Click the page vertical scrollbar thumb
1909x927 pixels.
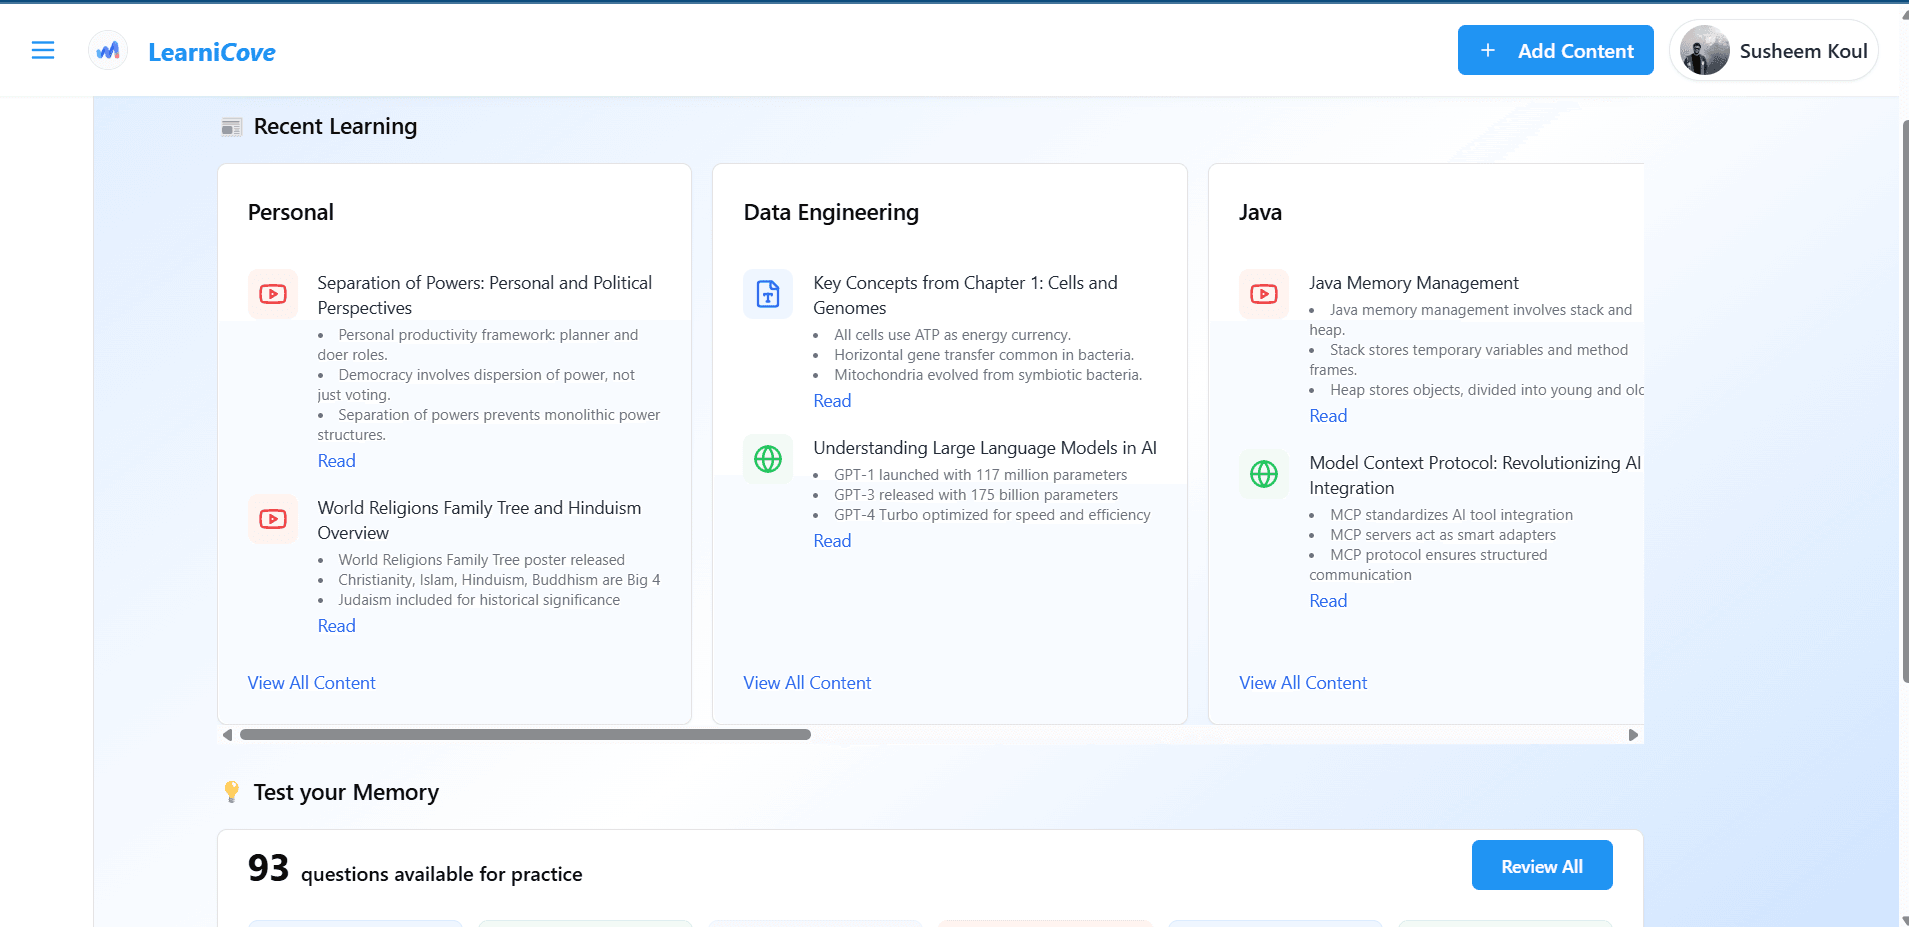1904,400
